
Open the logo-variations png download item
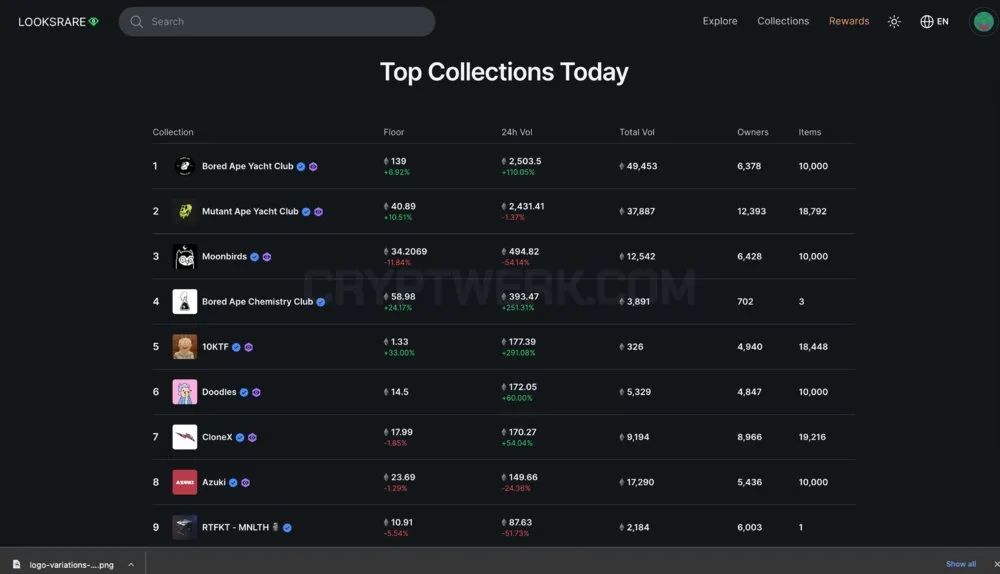(x=64, y=564)
